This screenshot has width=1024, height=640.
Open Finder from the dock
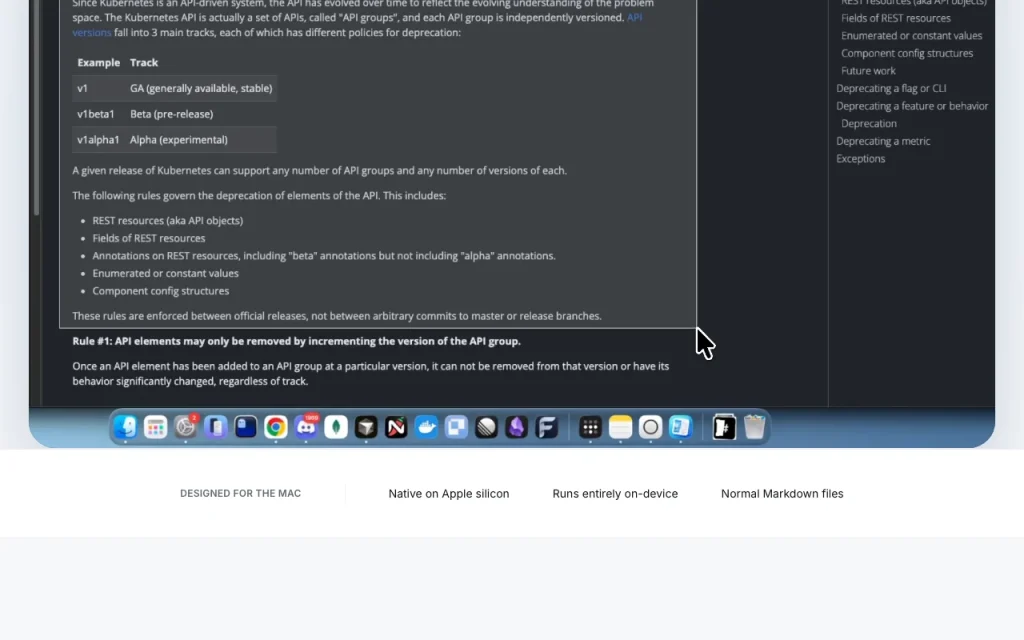coord(125,427)
